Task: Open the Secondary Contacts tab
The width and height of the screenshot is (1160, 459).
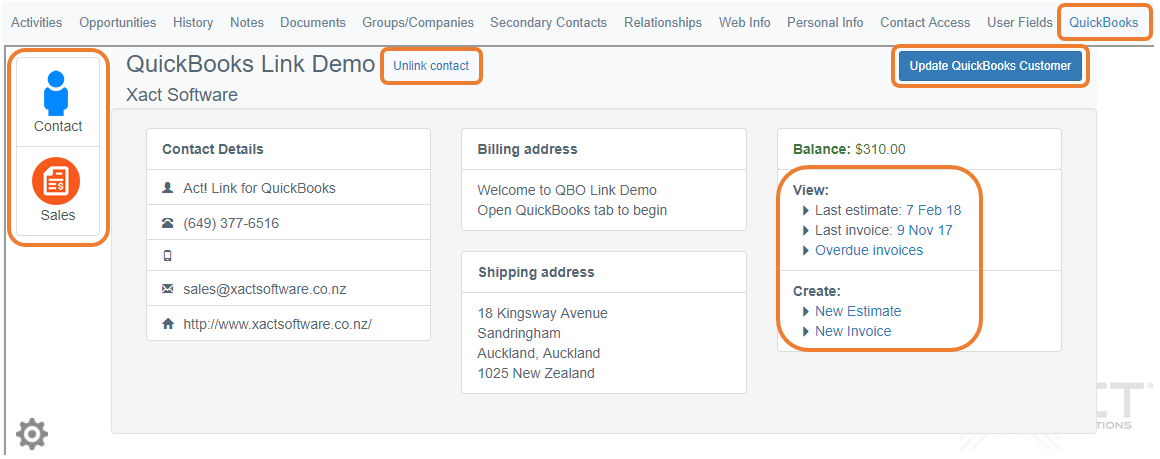Action: pos(549,22)
